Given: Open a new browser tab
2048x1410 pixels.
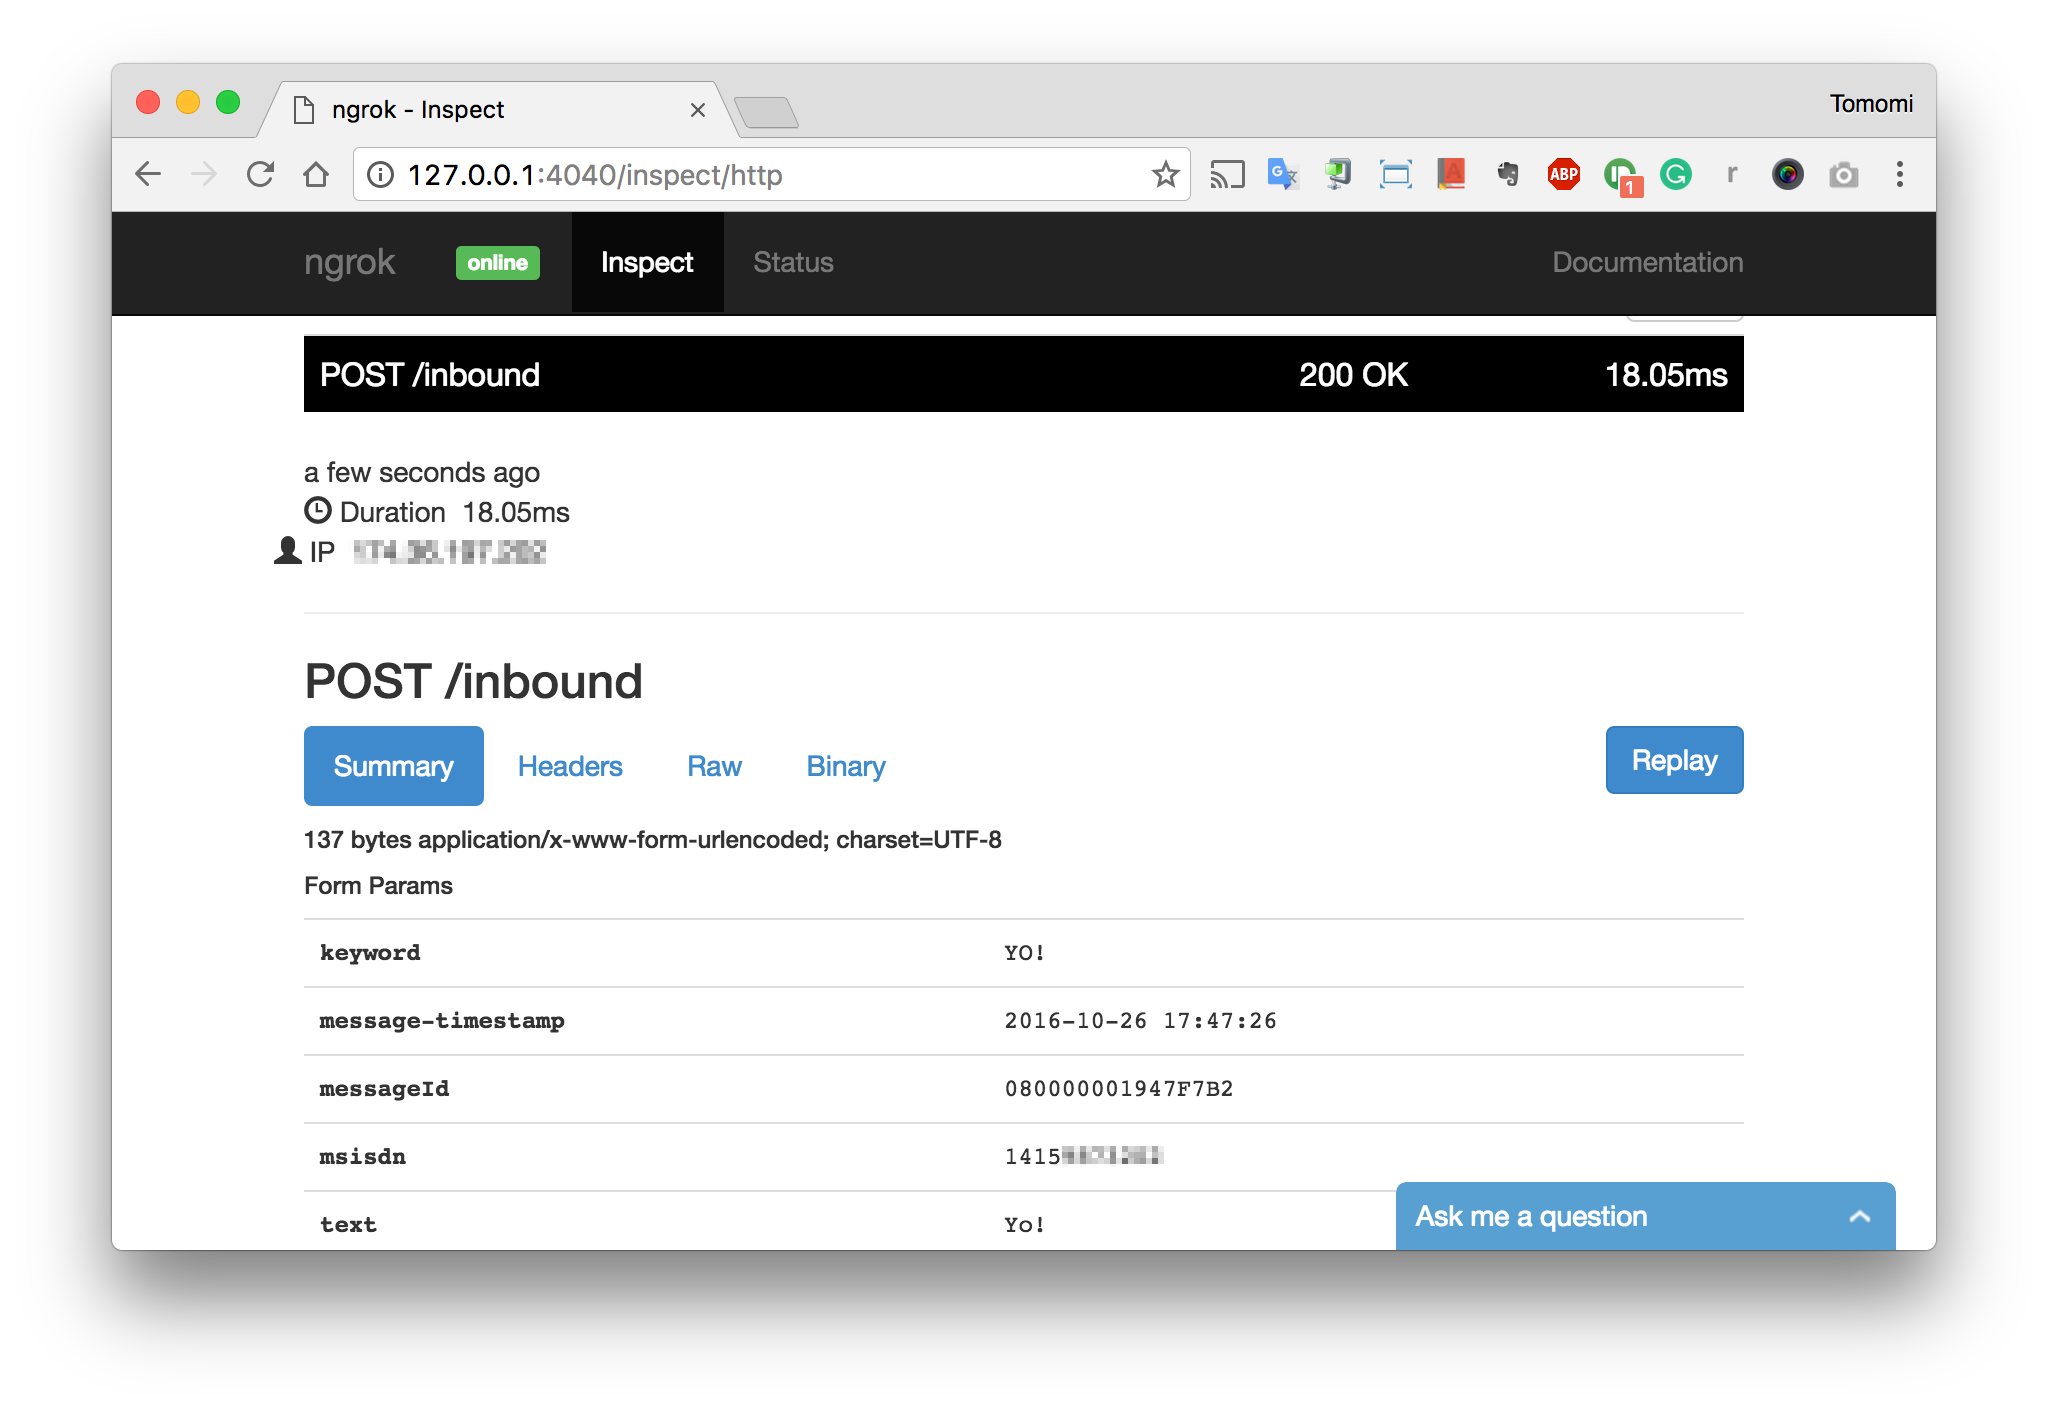Looking at the screenshot, I should pyautogui.click(x=766, y=112).
